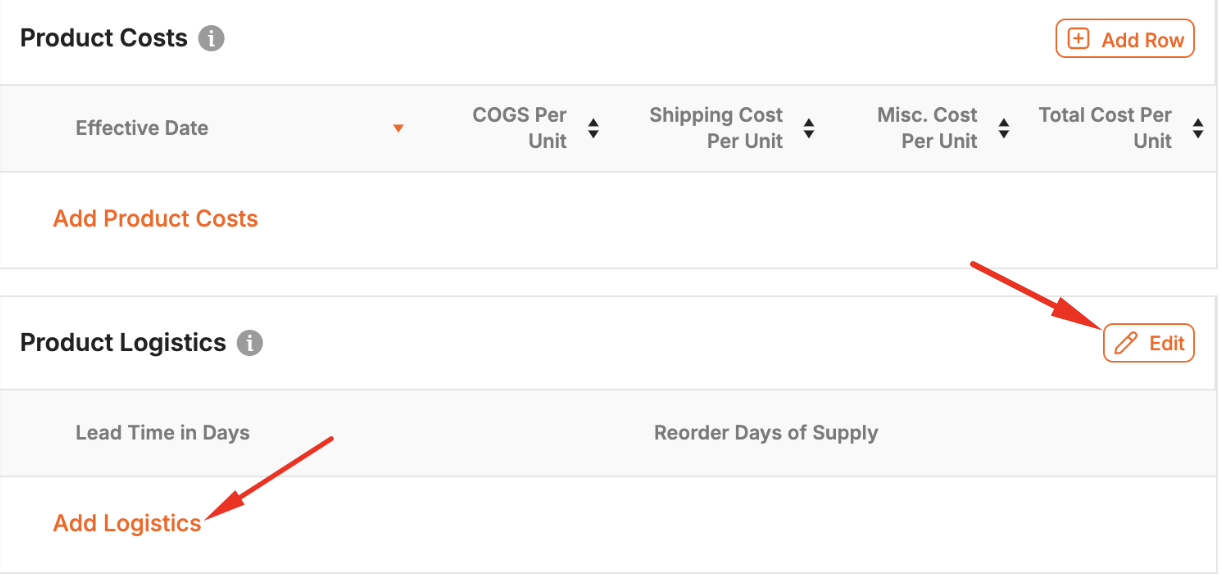
Task: Select the COGS Per Unit header text
Action: tap(520, 128)
